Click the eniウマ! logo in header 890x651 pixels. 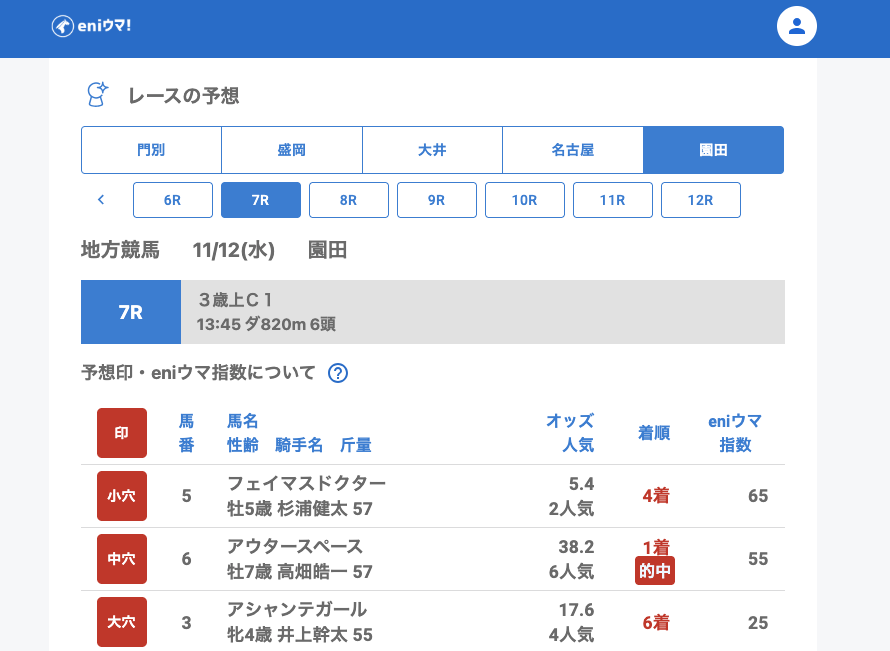tap(91, 26)
